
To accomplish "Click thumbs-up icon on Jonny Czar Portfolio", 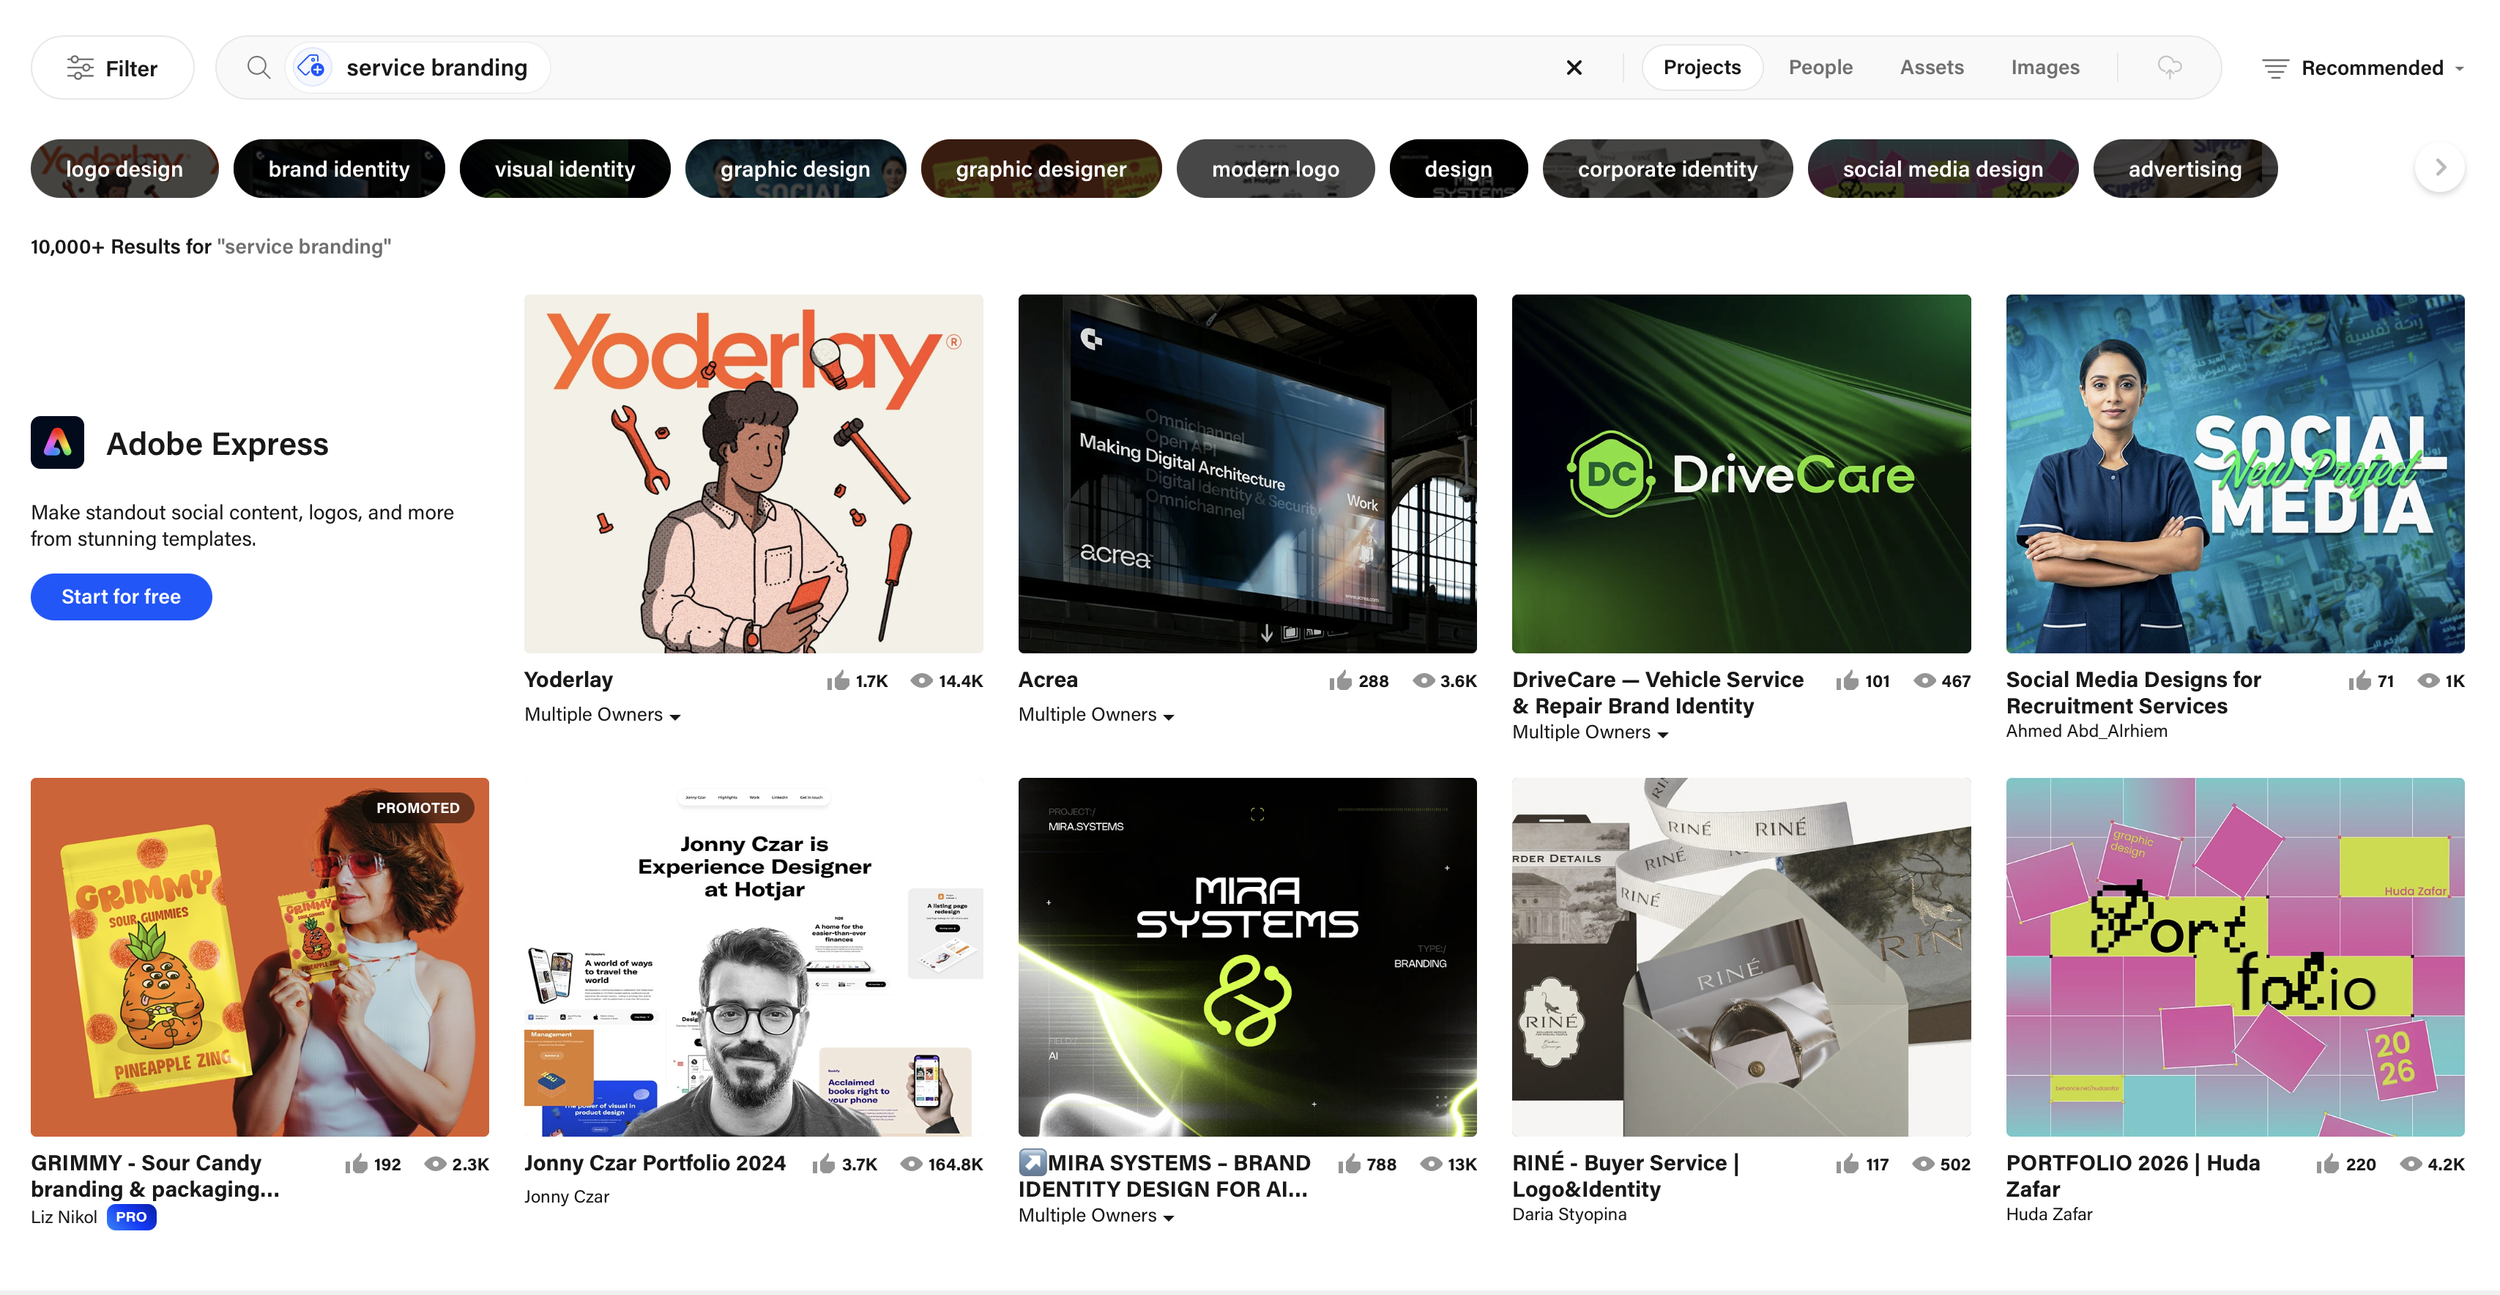I will [823, 1164].
